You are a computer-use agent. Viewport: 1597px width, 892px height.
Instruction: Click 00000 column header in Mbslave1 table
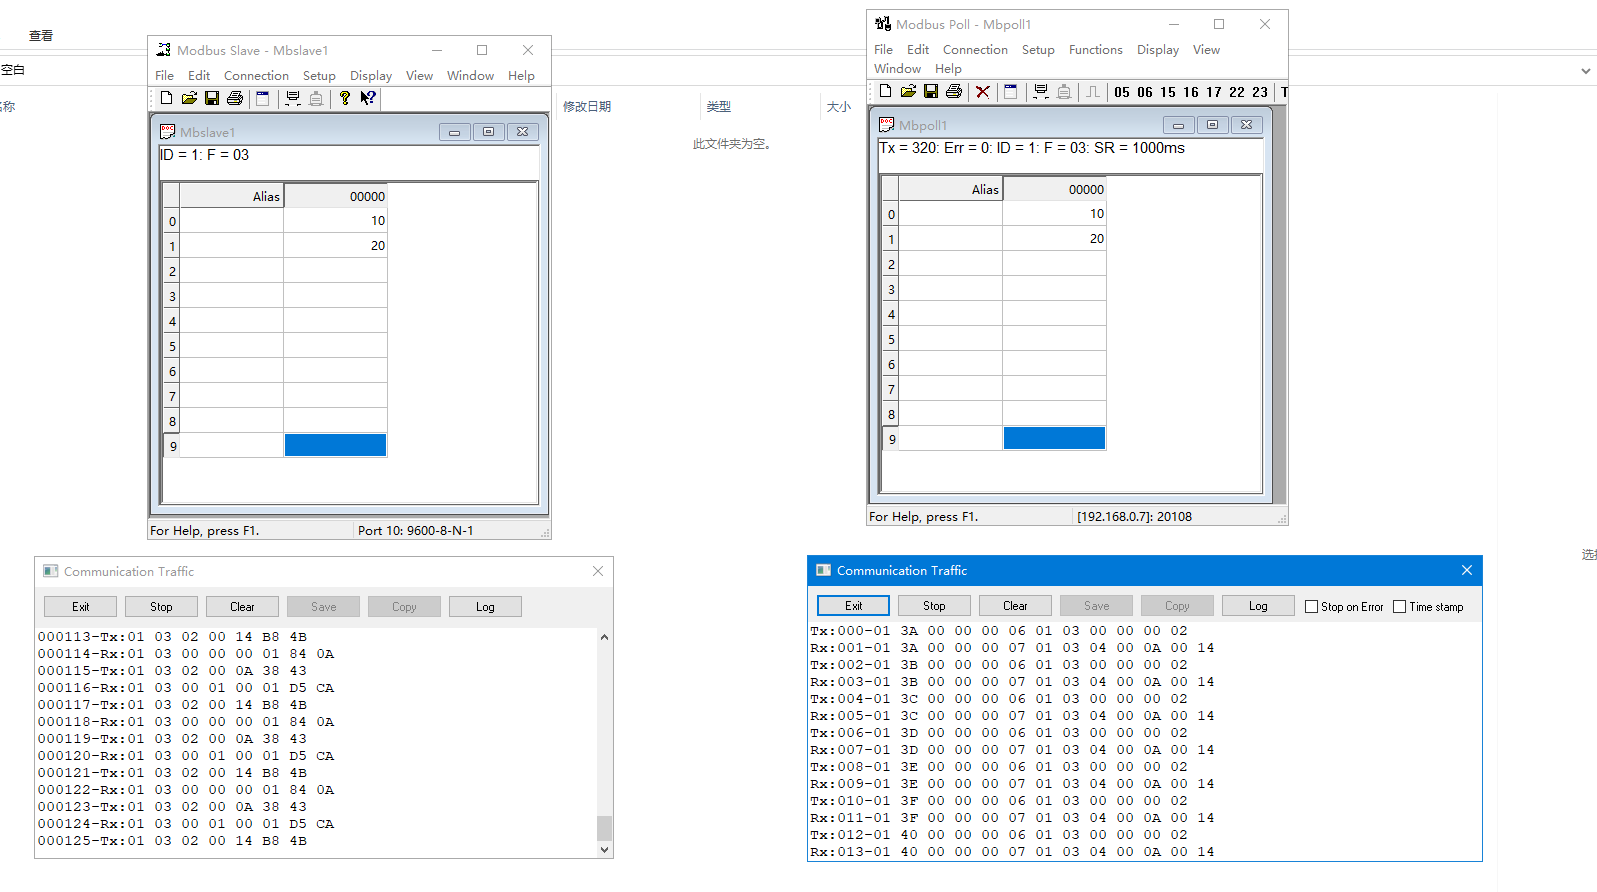point(335,196)
